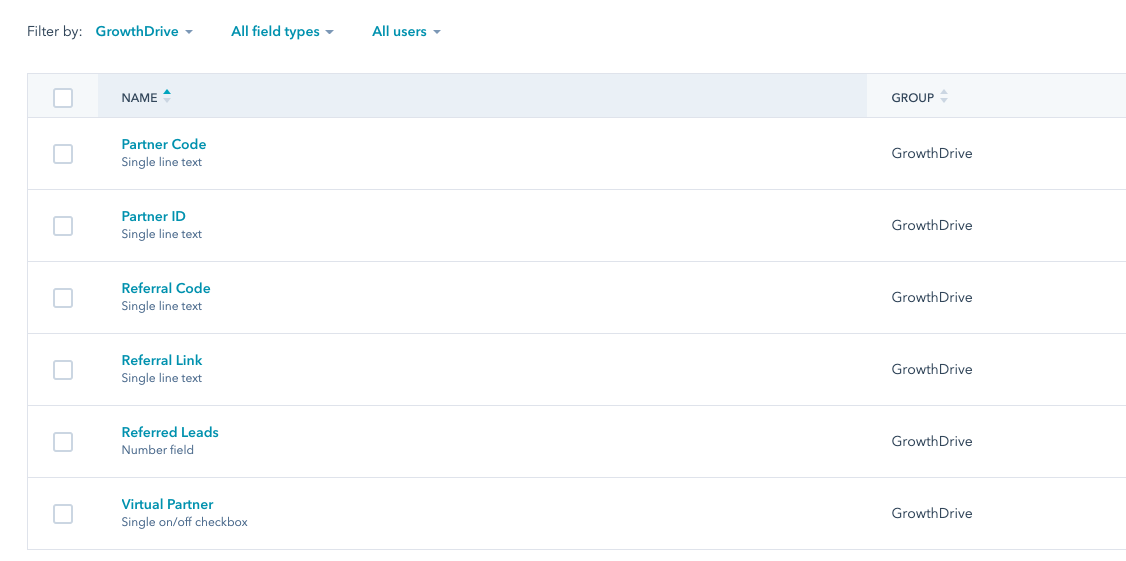
Task: Click 'Single line text' under Referral Link
Action: 162,378
